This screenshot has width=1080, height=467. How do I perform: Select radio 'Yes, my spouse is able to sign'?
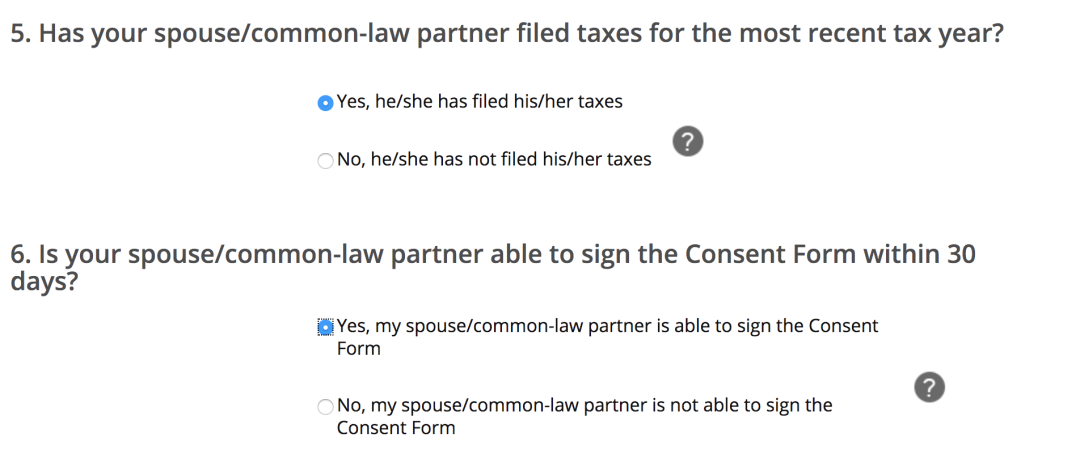click(325, 327)
